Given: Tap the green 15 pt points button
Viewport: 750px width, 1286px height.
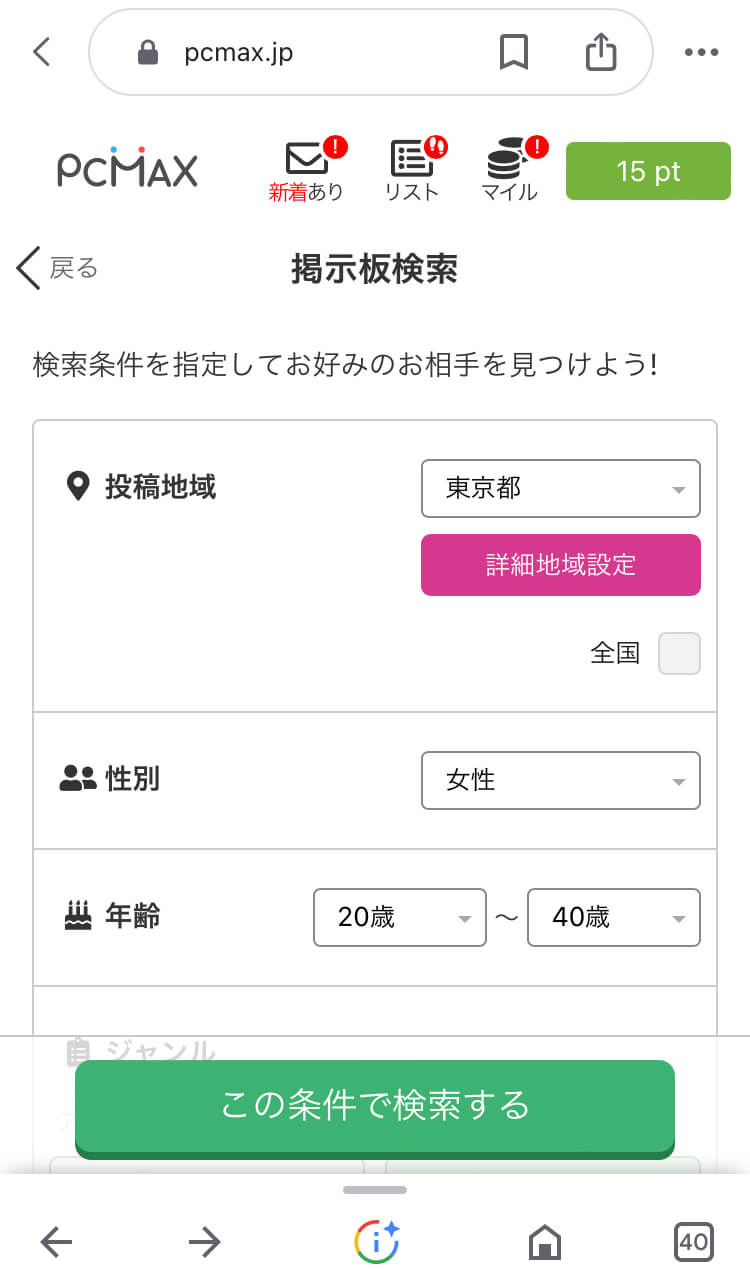Looking at the screenshot, I should coord(648,171).
